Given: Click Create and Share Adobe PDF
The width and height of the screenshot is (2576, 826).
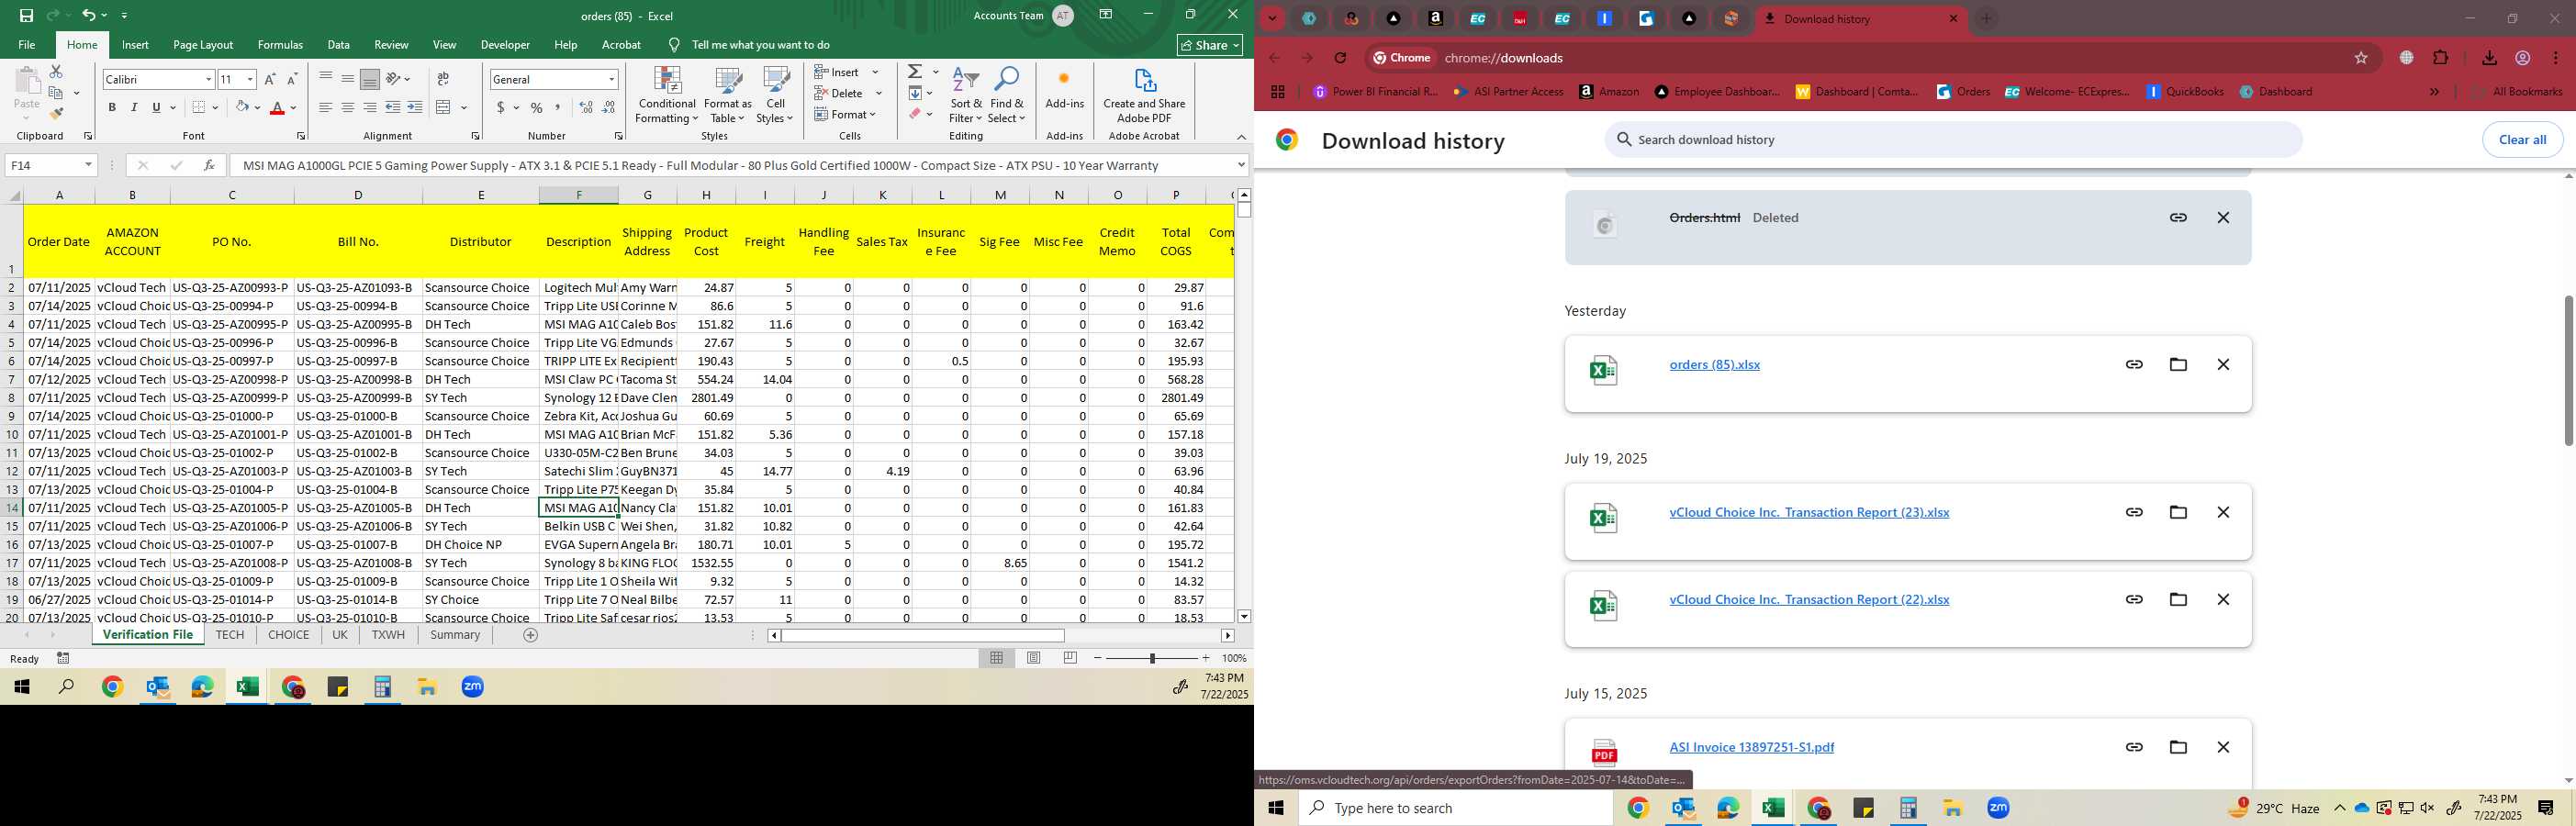Looking at the screenshot, I should coord(1144,96).
